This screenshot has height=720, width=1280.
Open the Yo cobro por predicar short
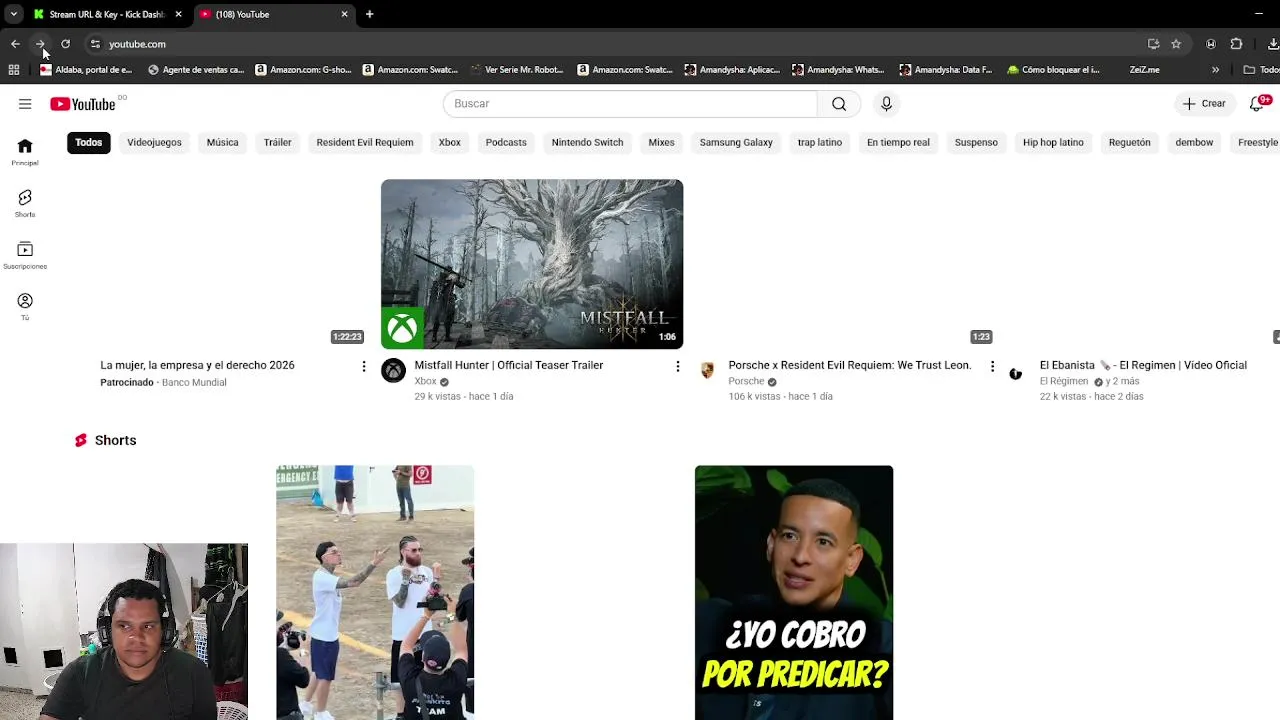click(x=794, y=592)
